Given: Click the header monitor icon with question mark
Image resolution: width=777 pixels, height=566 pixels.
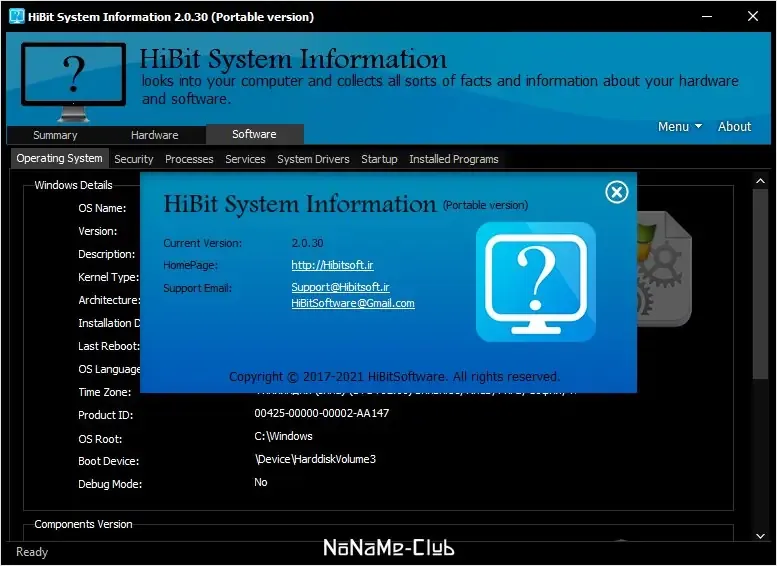Looking at the screenshot, I should tap(73, 82).
